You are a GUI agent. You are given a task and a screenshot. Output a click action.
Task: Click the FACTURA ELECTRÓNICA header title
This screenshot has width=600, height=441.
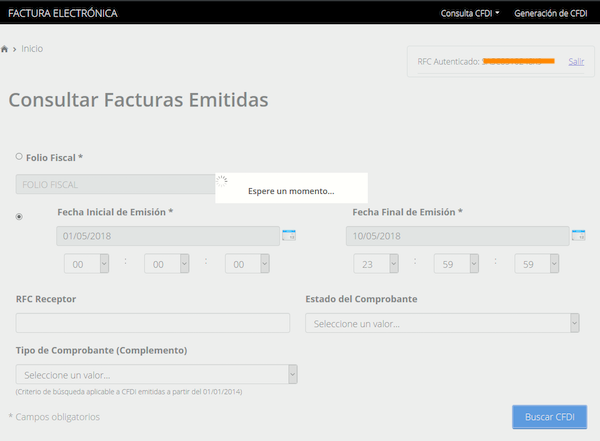pyautogui.click(x=63, y=13)
